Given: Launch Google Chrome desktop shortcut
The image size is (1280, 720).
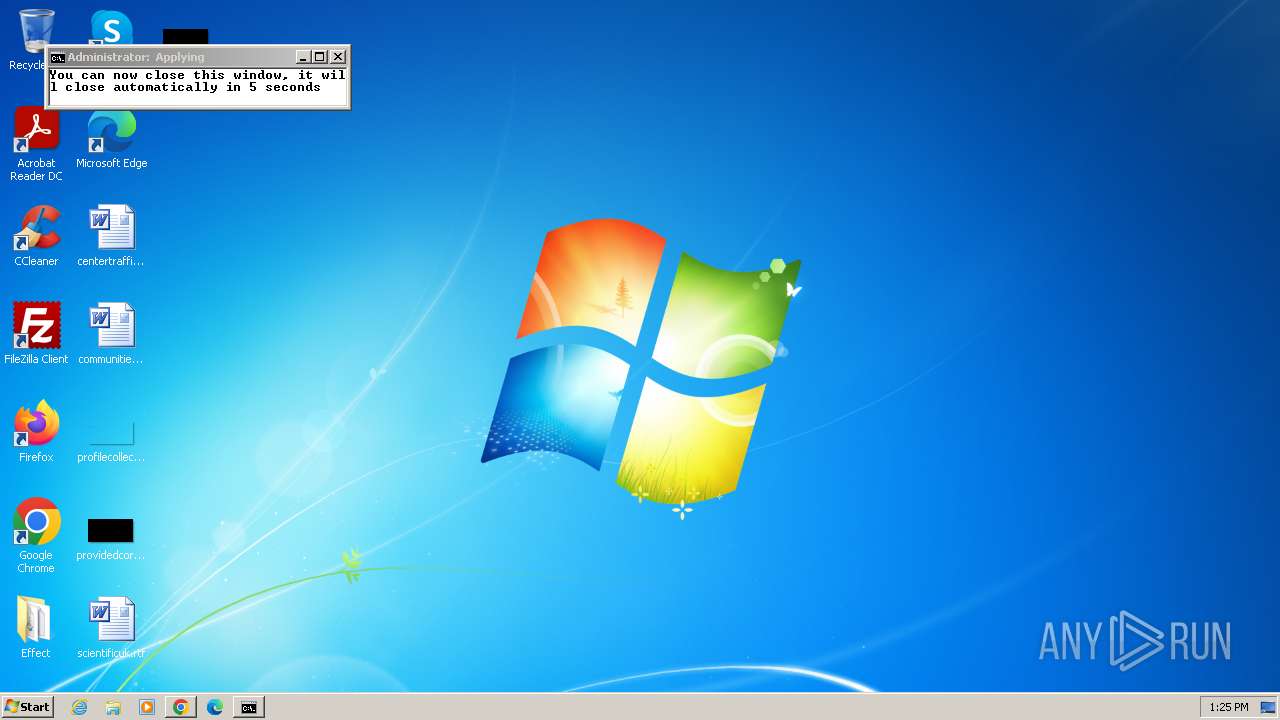Looking at the screenshot, I should click(x=36, y=536).
